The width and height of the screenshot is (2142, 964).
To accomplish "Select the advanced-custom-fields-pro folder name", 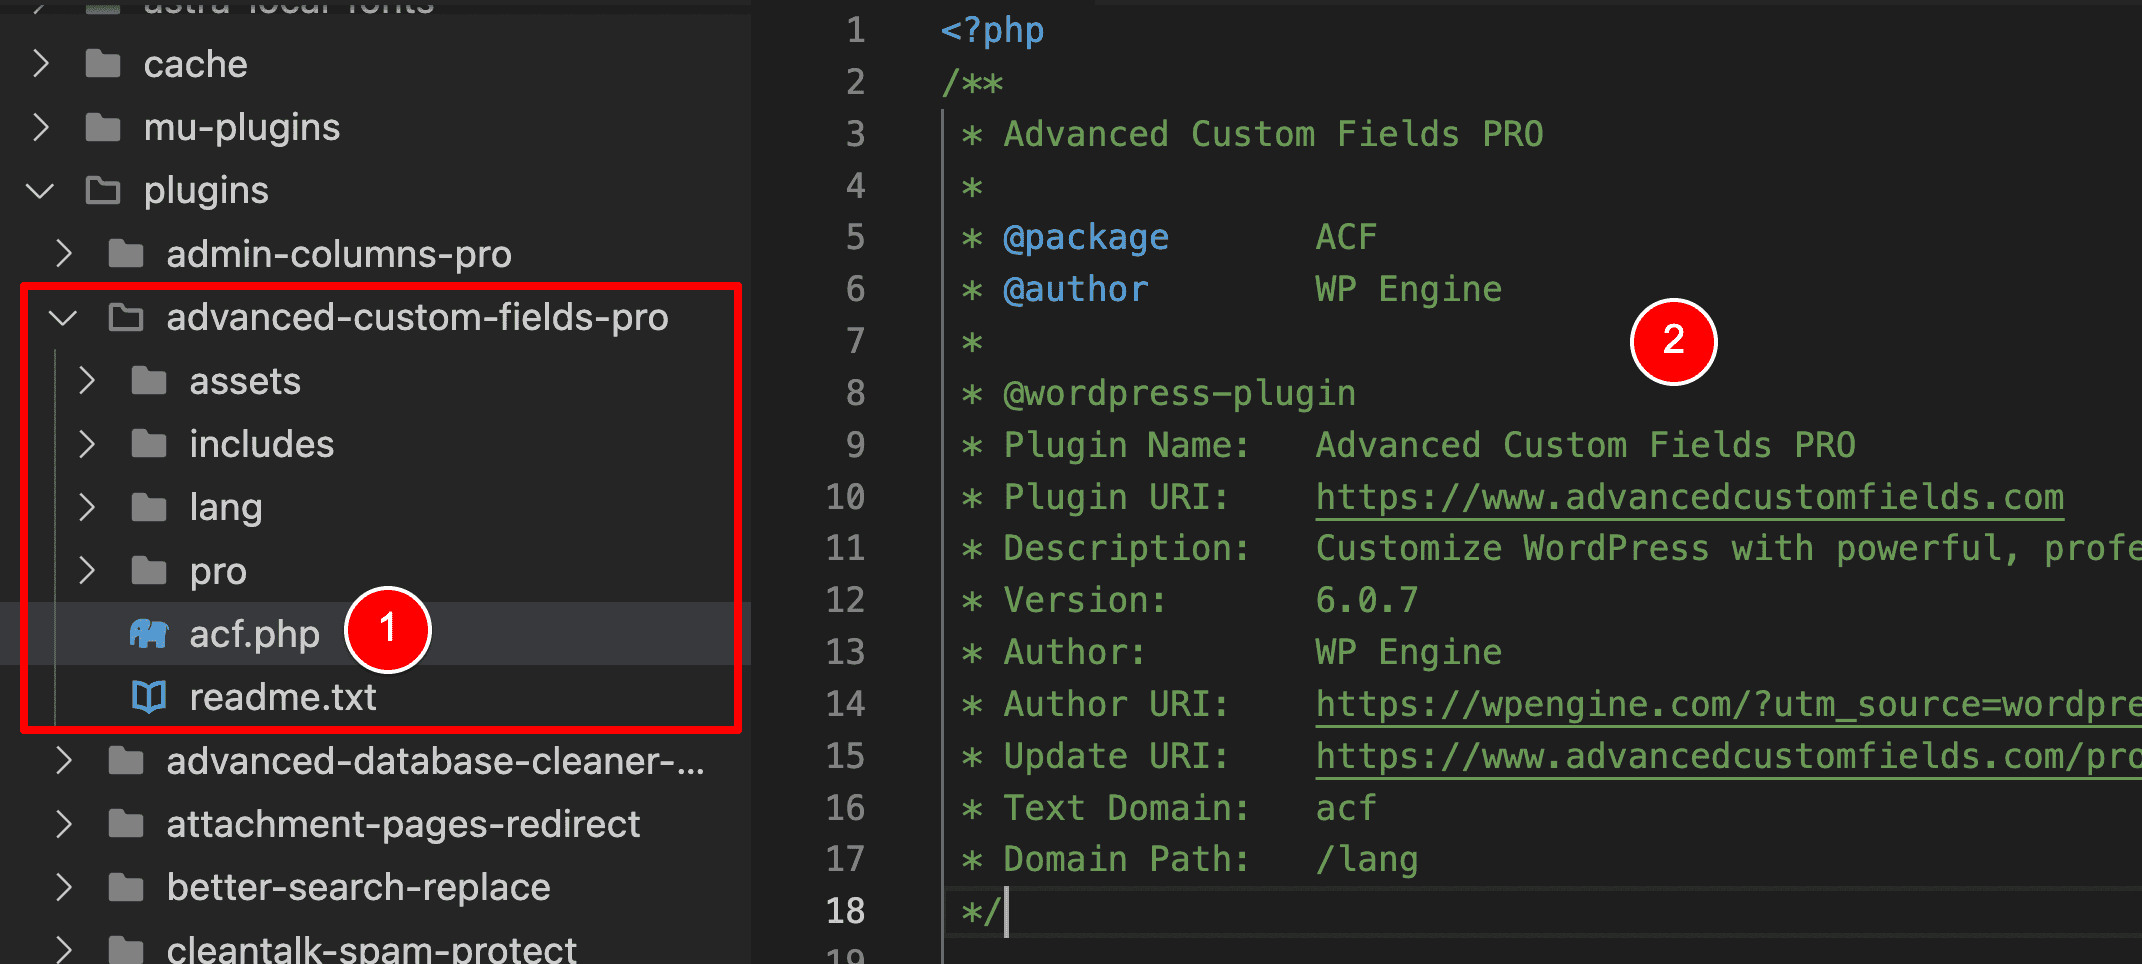I will pyautogui.click(x=417, y=317).
